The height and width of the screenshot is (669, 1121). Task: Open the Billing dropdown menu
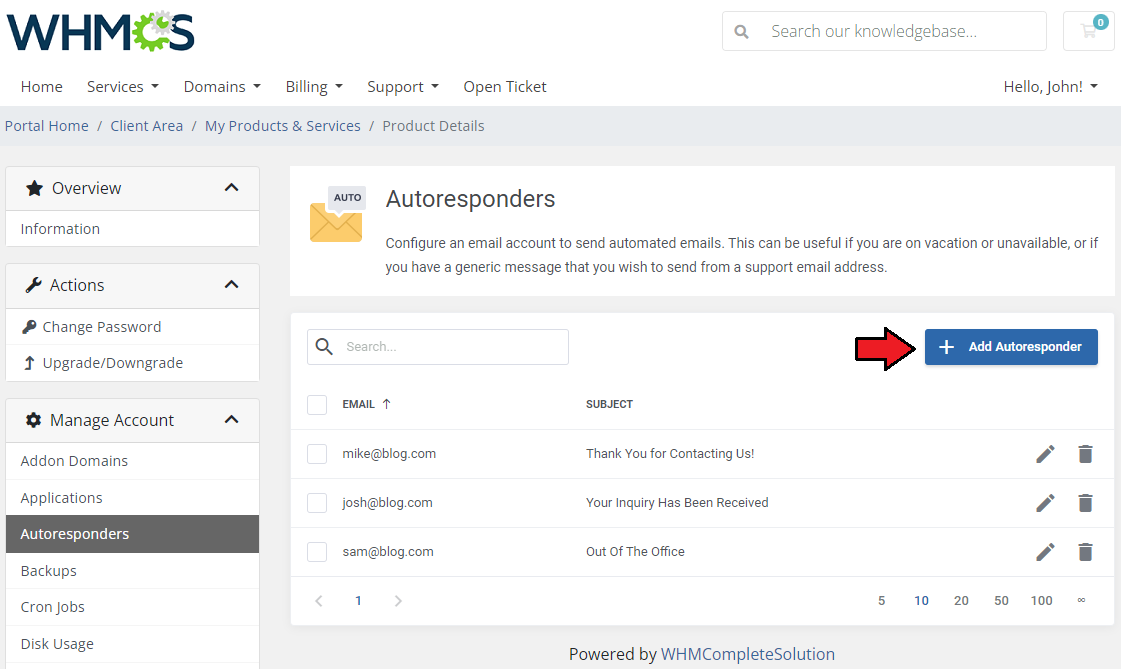tap(315, 86)
